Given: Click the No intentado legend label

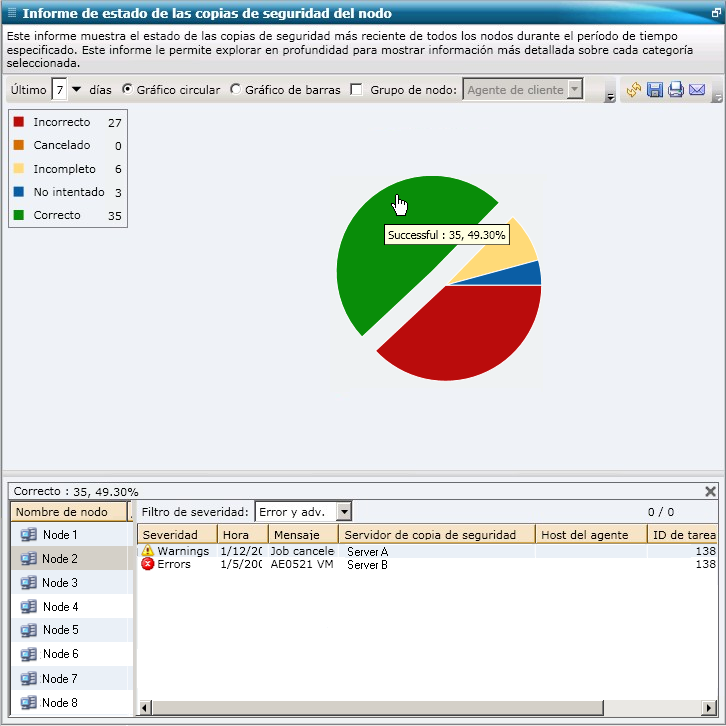Looking at the screenshot, I should tap(69, 192).
